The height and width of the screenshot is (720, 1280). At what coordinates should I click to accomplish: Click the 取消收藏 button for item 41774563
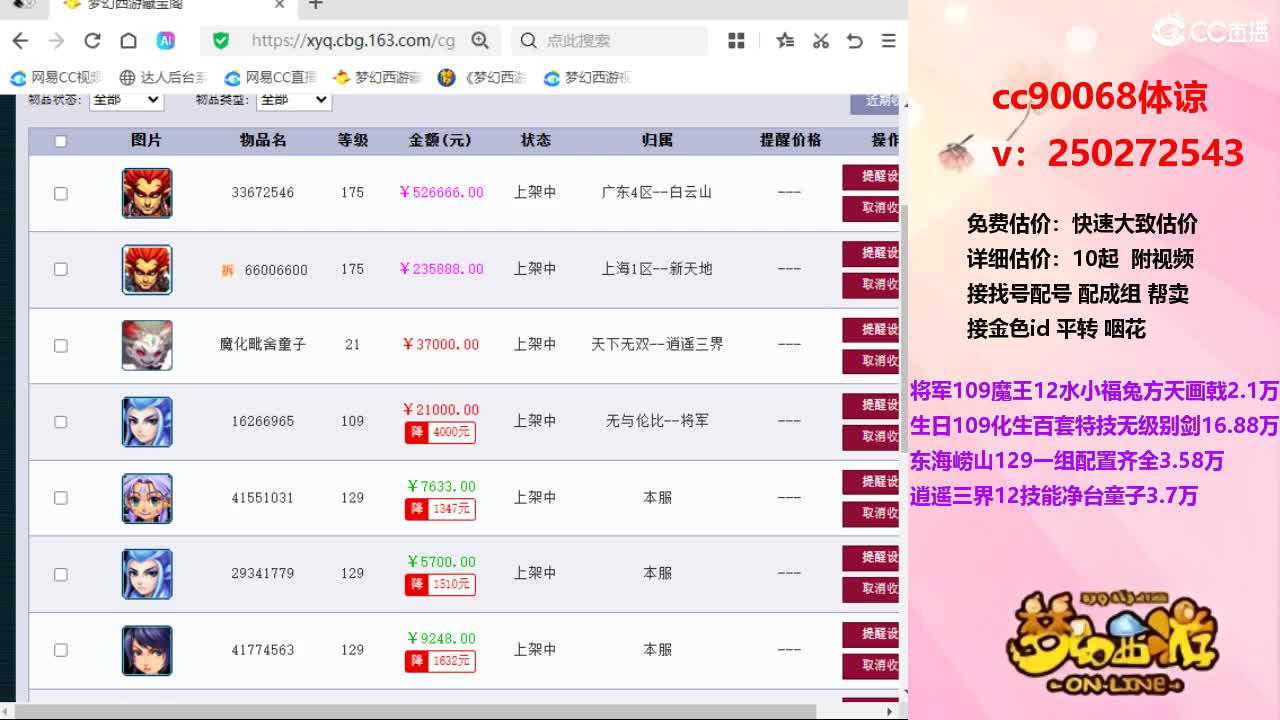[871, 665]
